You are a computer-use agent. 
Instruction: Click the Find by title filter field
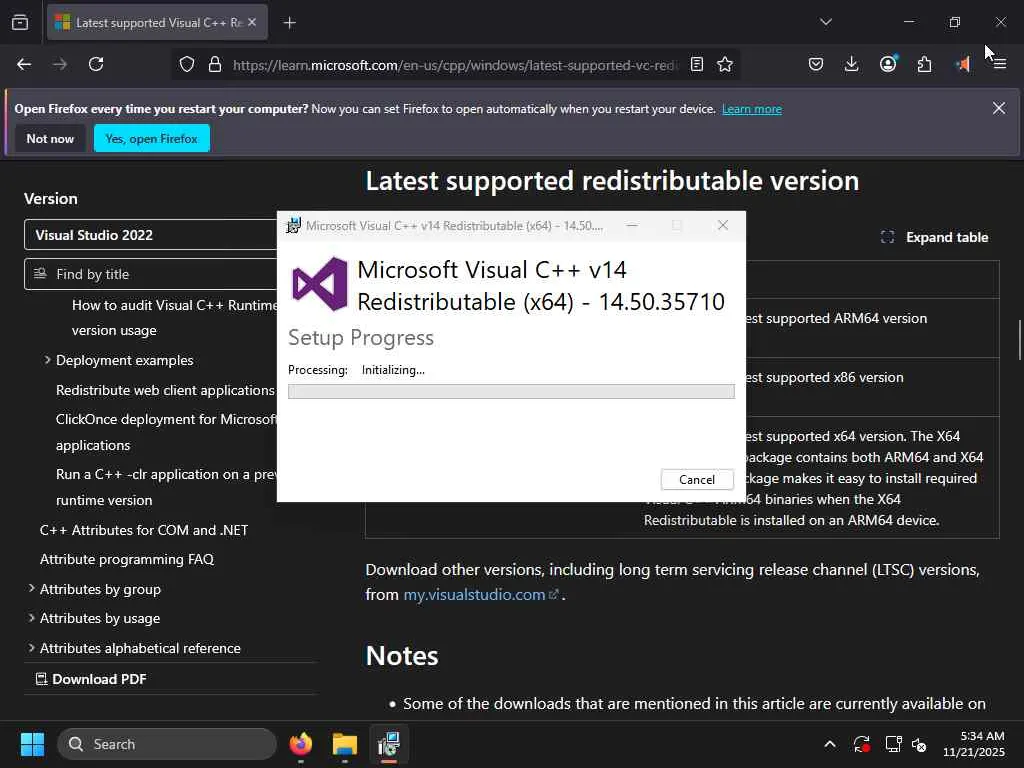[151, 274]
